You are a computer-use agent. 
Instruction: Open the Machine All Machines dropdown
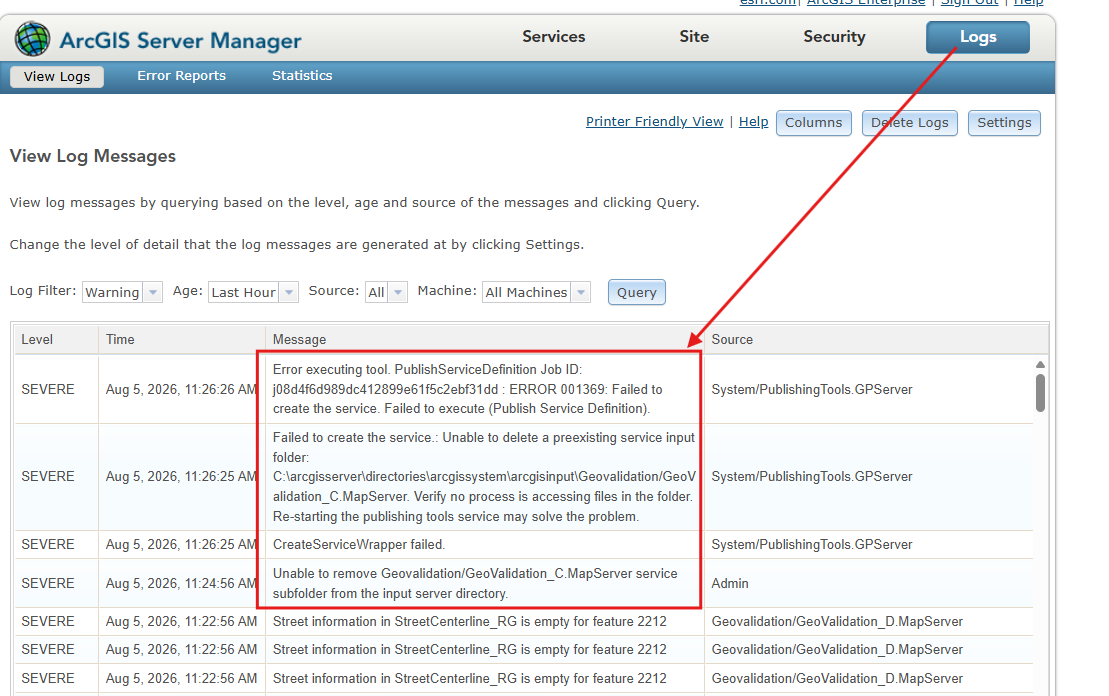(x=536, y=292)
